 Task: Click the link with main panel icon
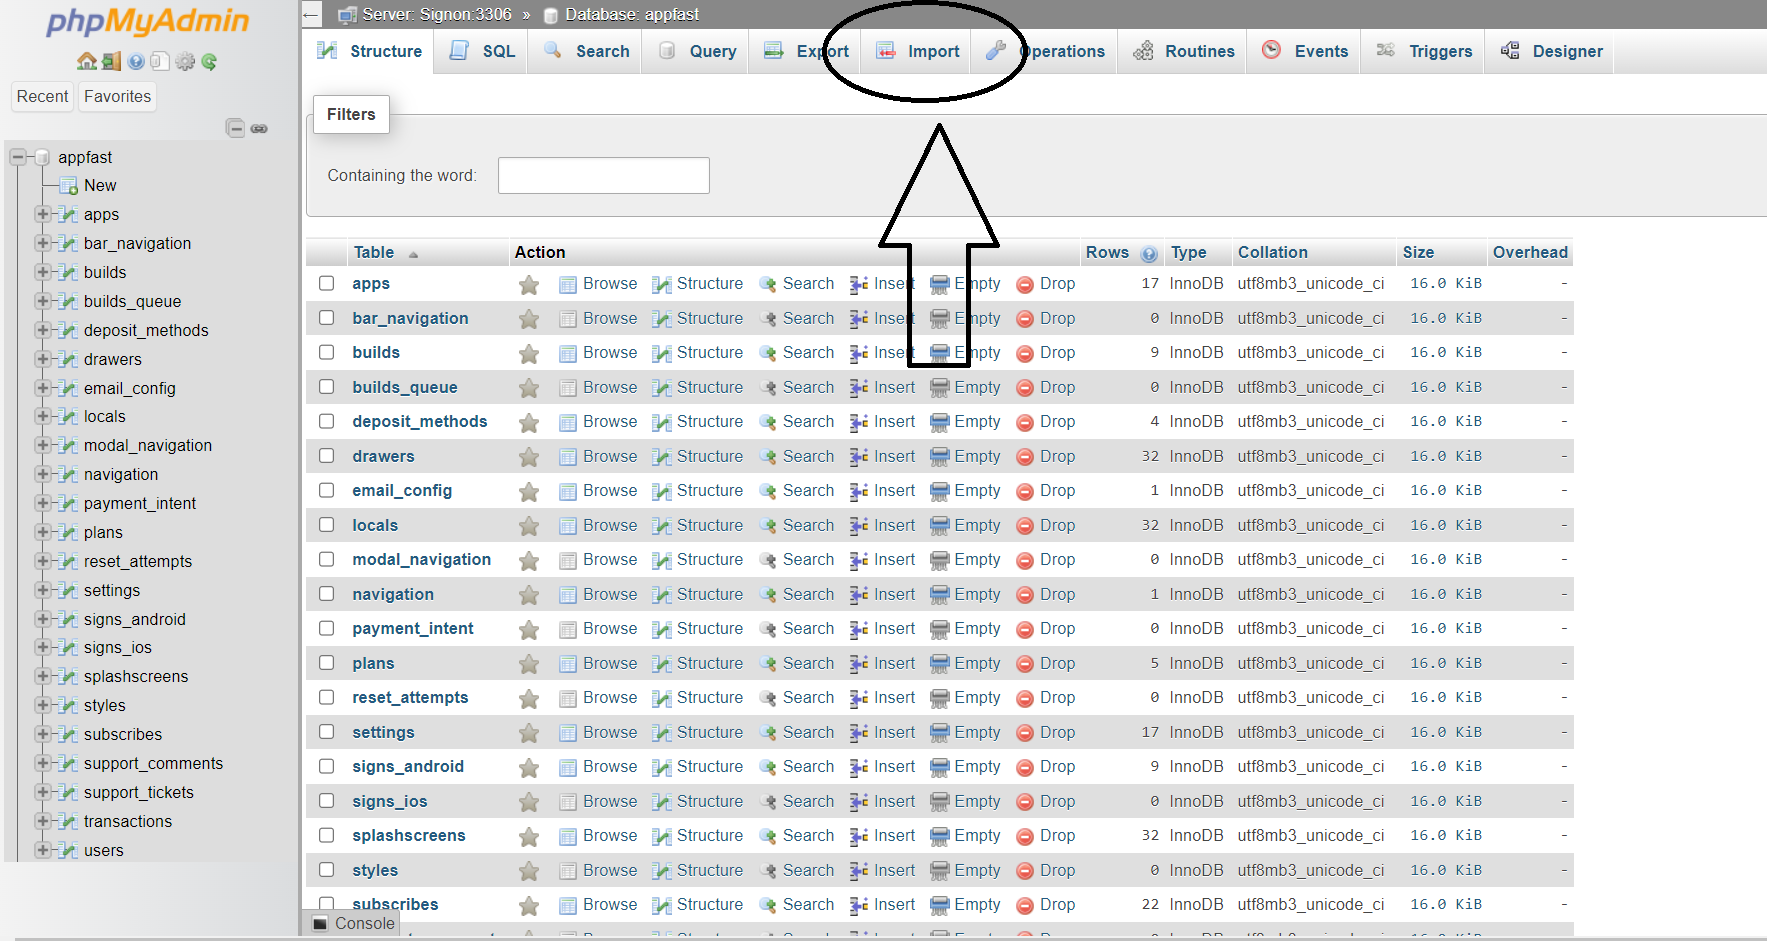(x=259, y=128)
